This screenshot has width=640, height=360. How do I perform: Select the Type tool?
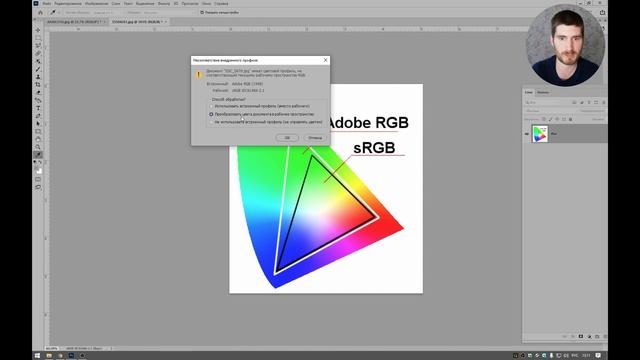tap(38, 108)
